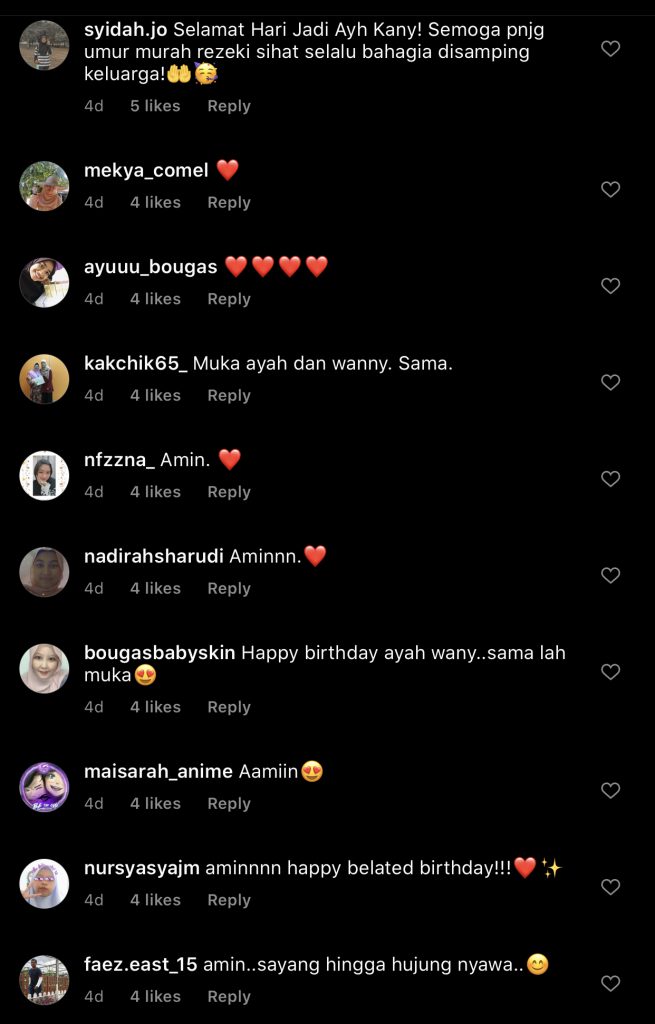Like ayuuu_bougas's four hearts comment
Viewport: 655px width, 1024px height.
610,286
